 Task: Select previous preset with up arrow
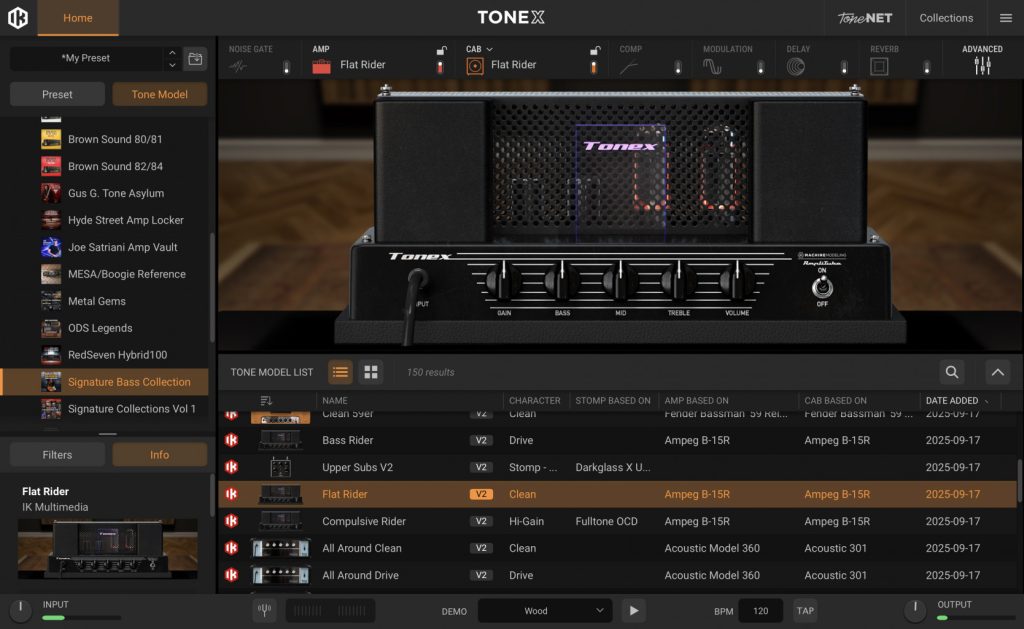[172, 52]
